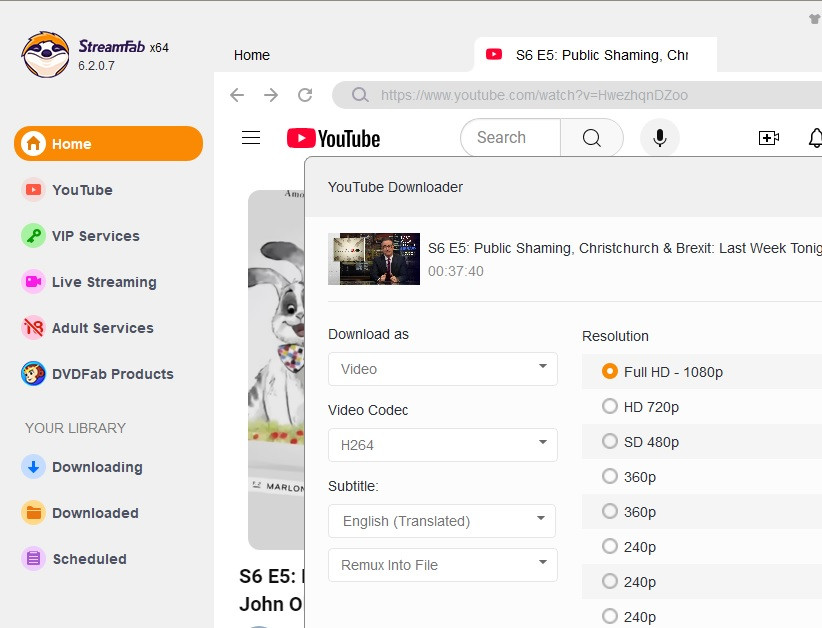Click the YouTube Search field
Screen dimensions: 822x628
point(510,137)
